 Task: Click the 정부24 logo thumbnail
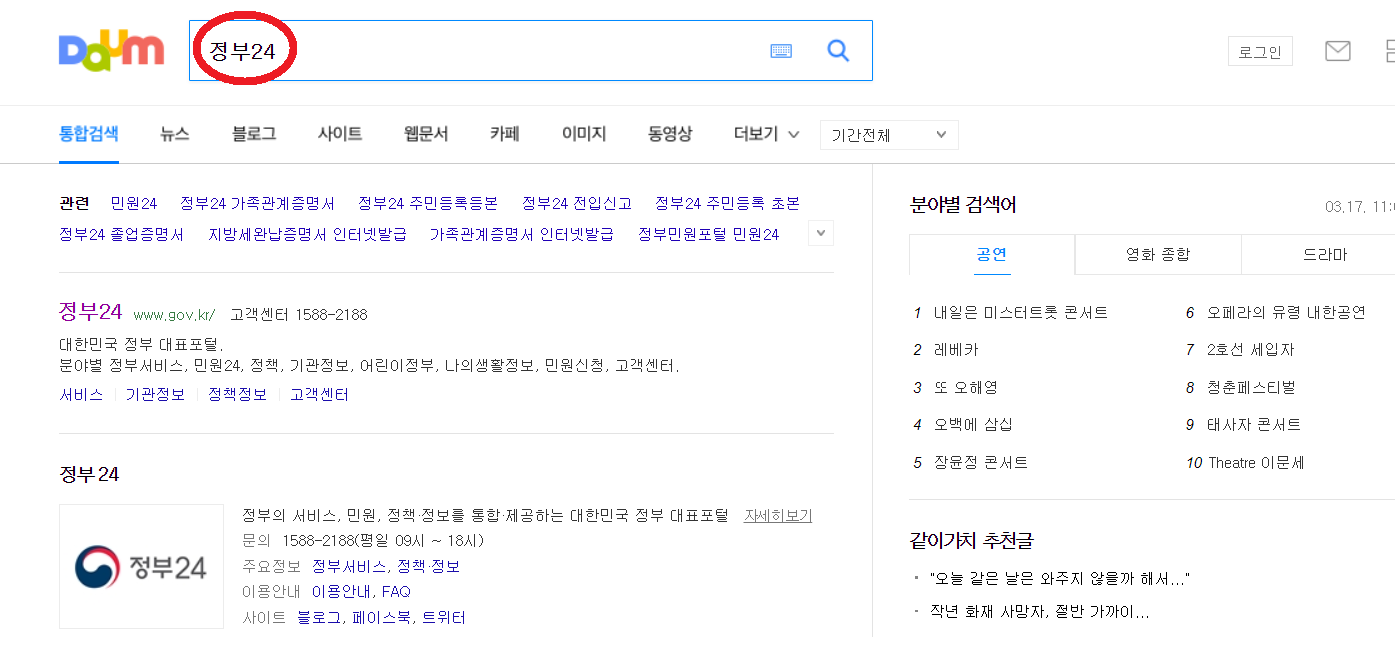coord(141,566)
